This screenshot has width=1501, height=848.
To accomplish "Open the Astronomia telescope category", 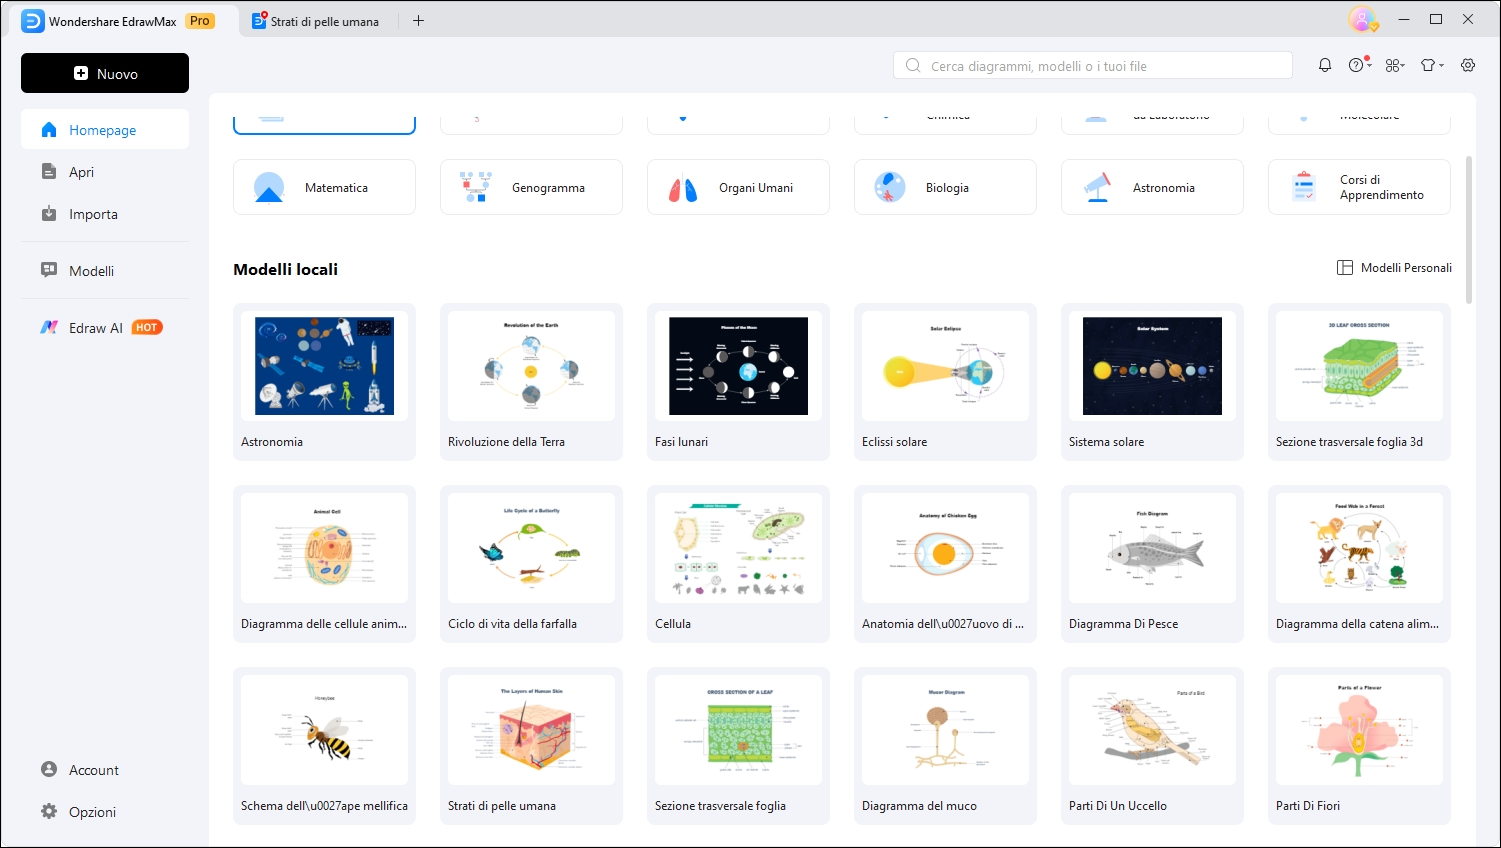I will coord(1098,188).
